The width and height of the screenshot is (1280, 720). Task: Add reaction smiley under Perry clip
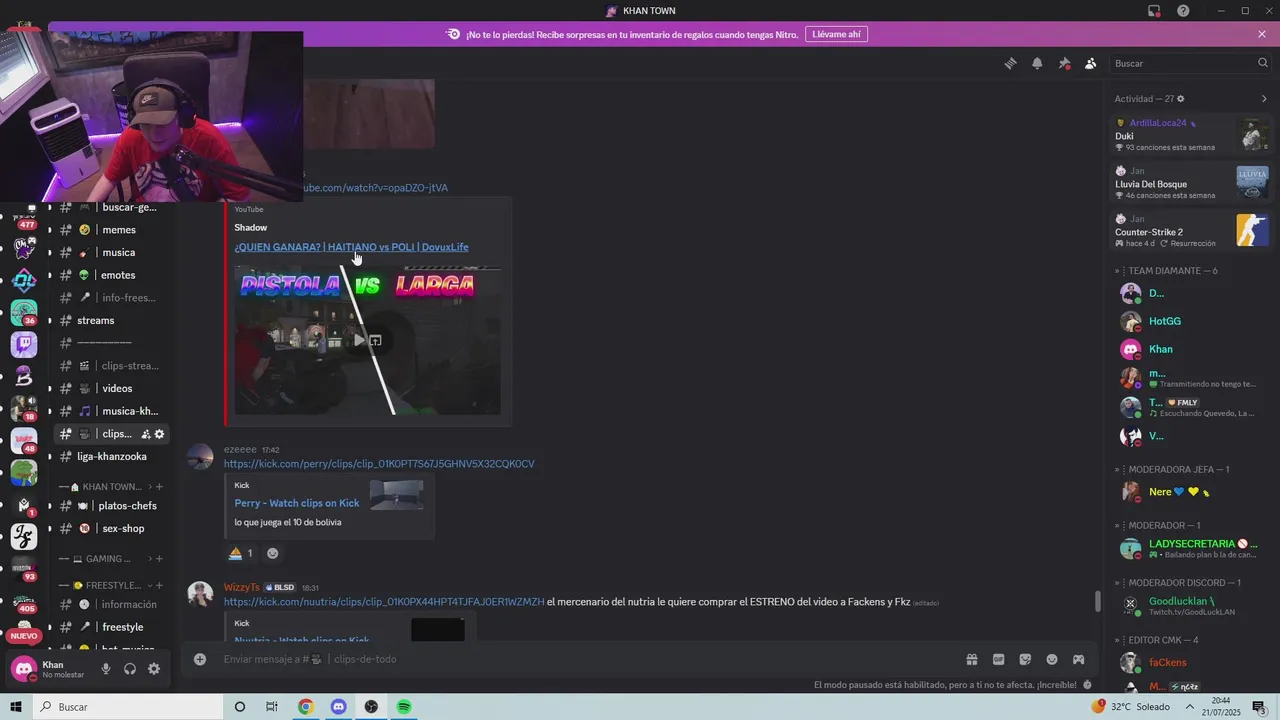coord(272,553)
